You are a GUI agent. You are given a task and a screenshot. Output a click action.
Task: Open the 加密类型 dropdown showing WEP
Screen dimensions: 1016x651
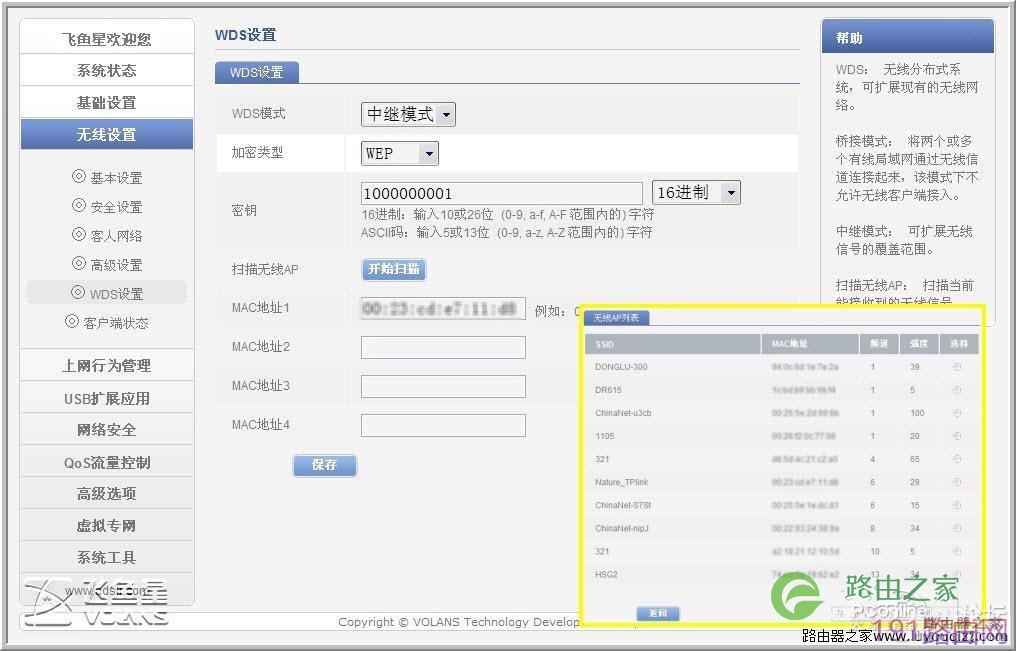coord(400,154)
